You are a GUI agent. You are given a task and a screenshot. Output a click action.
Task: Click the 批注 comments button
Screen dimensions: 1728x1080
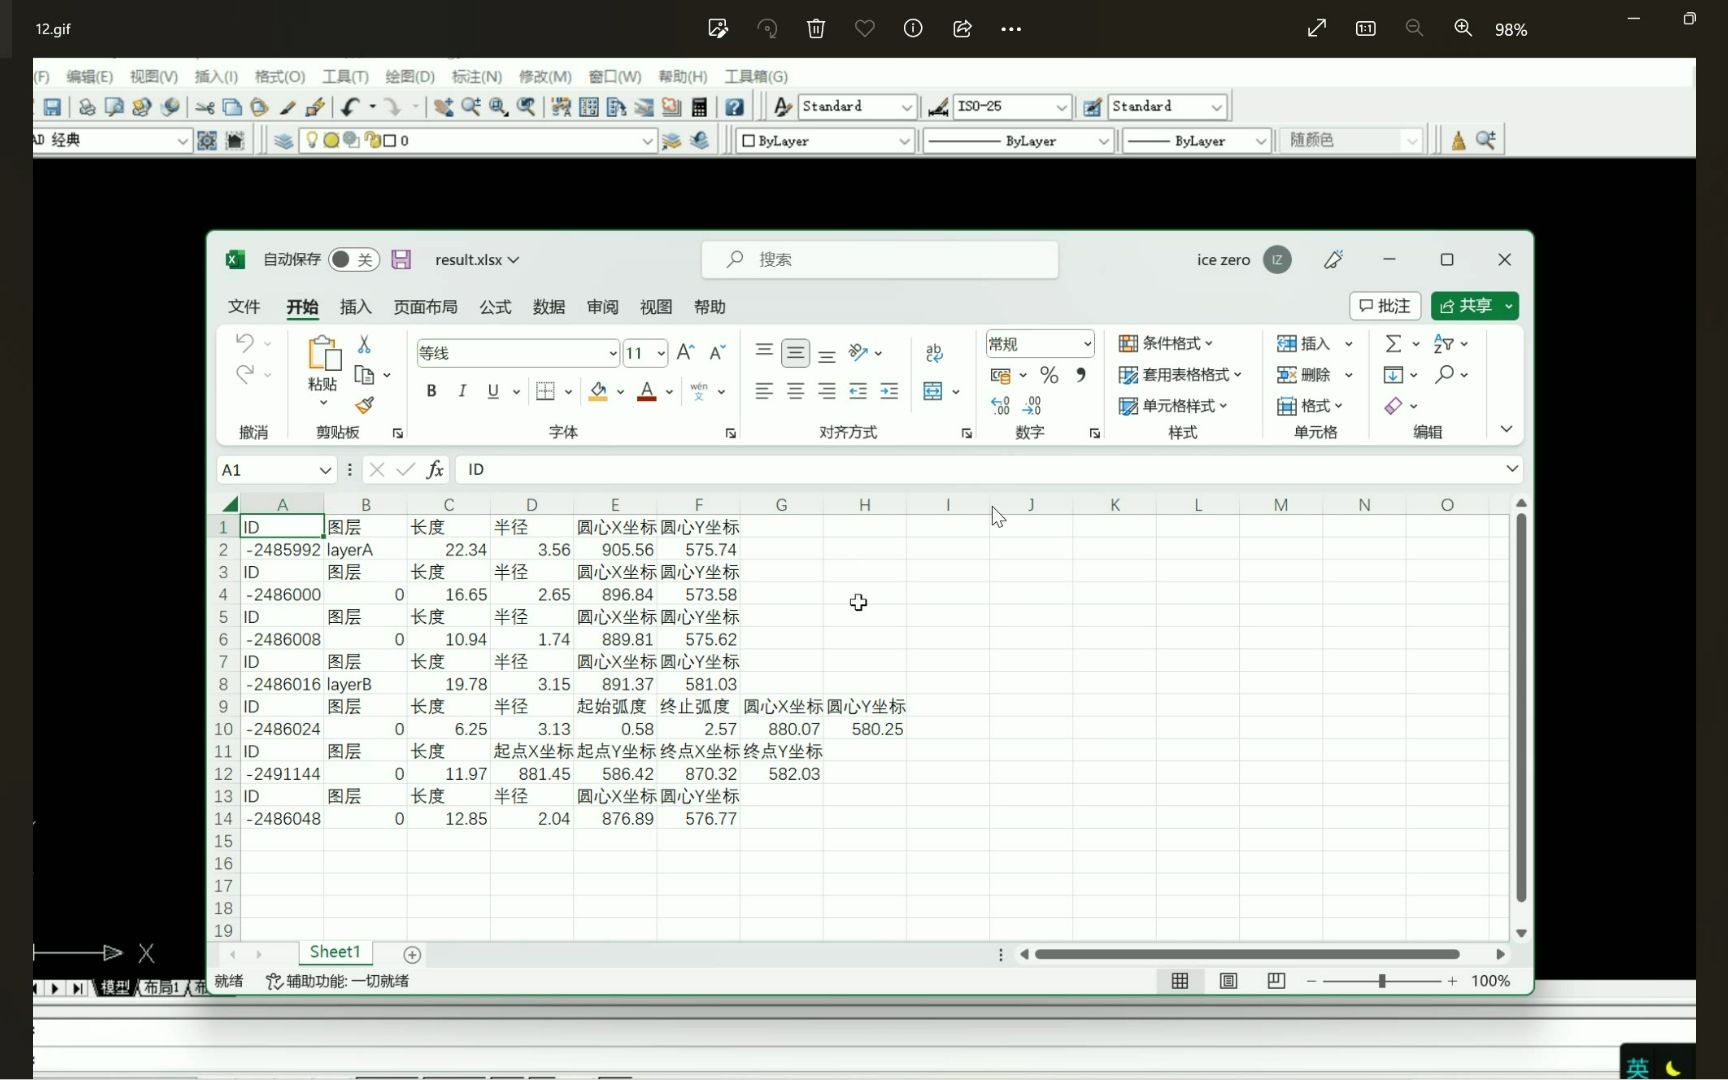(x=1385, y=306)
